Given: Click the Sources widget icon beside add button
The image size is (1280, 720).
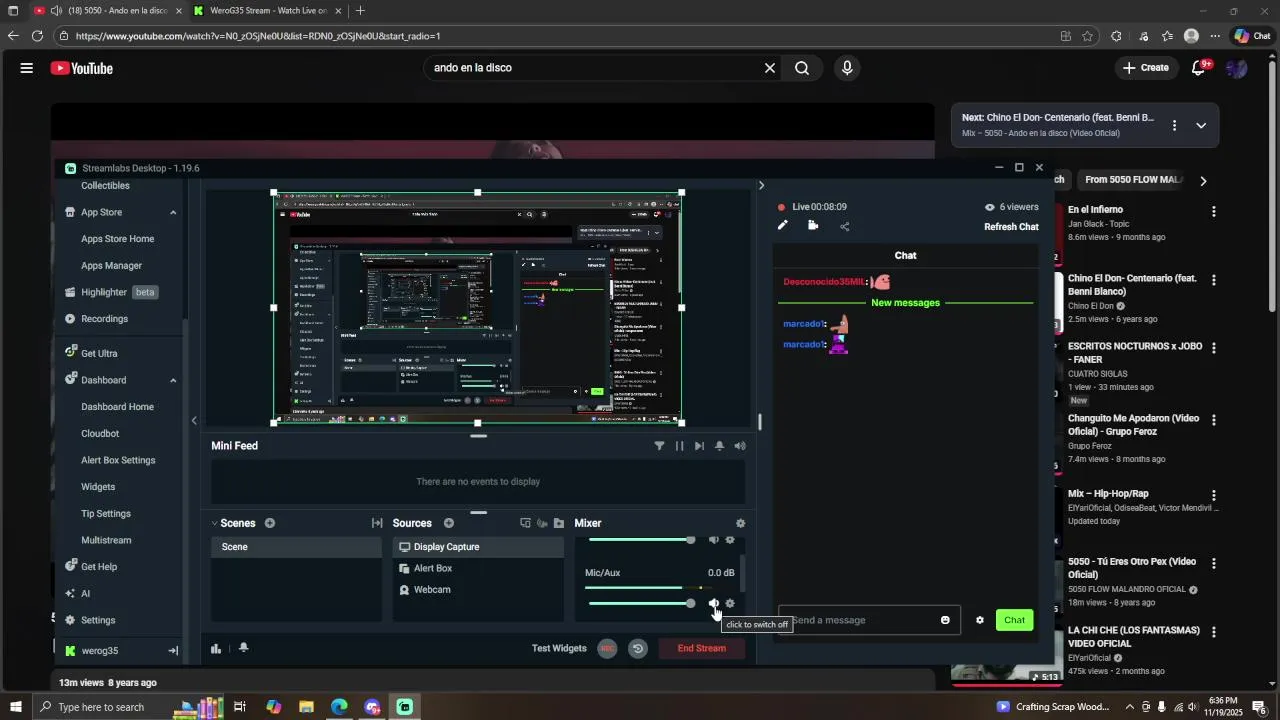Looking at the screenshot, I should (525, 523).
